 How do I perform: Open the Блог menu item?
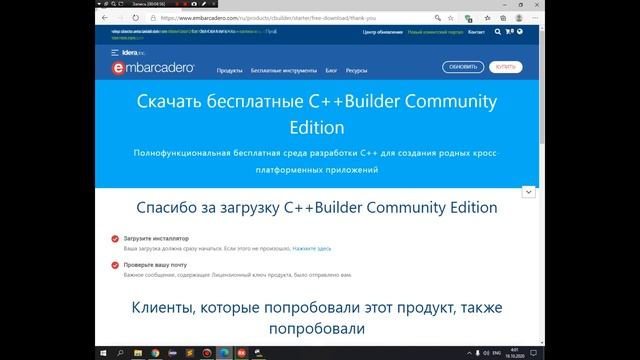coord(331,71)
